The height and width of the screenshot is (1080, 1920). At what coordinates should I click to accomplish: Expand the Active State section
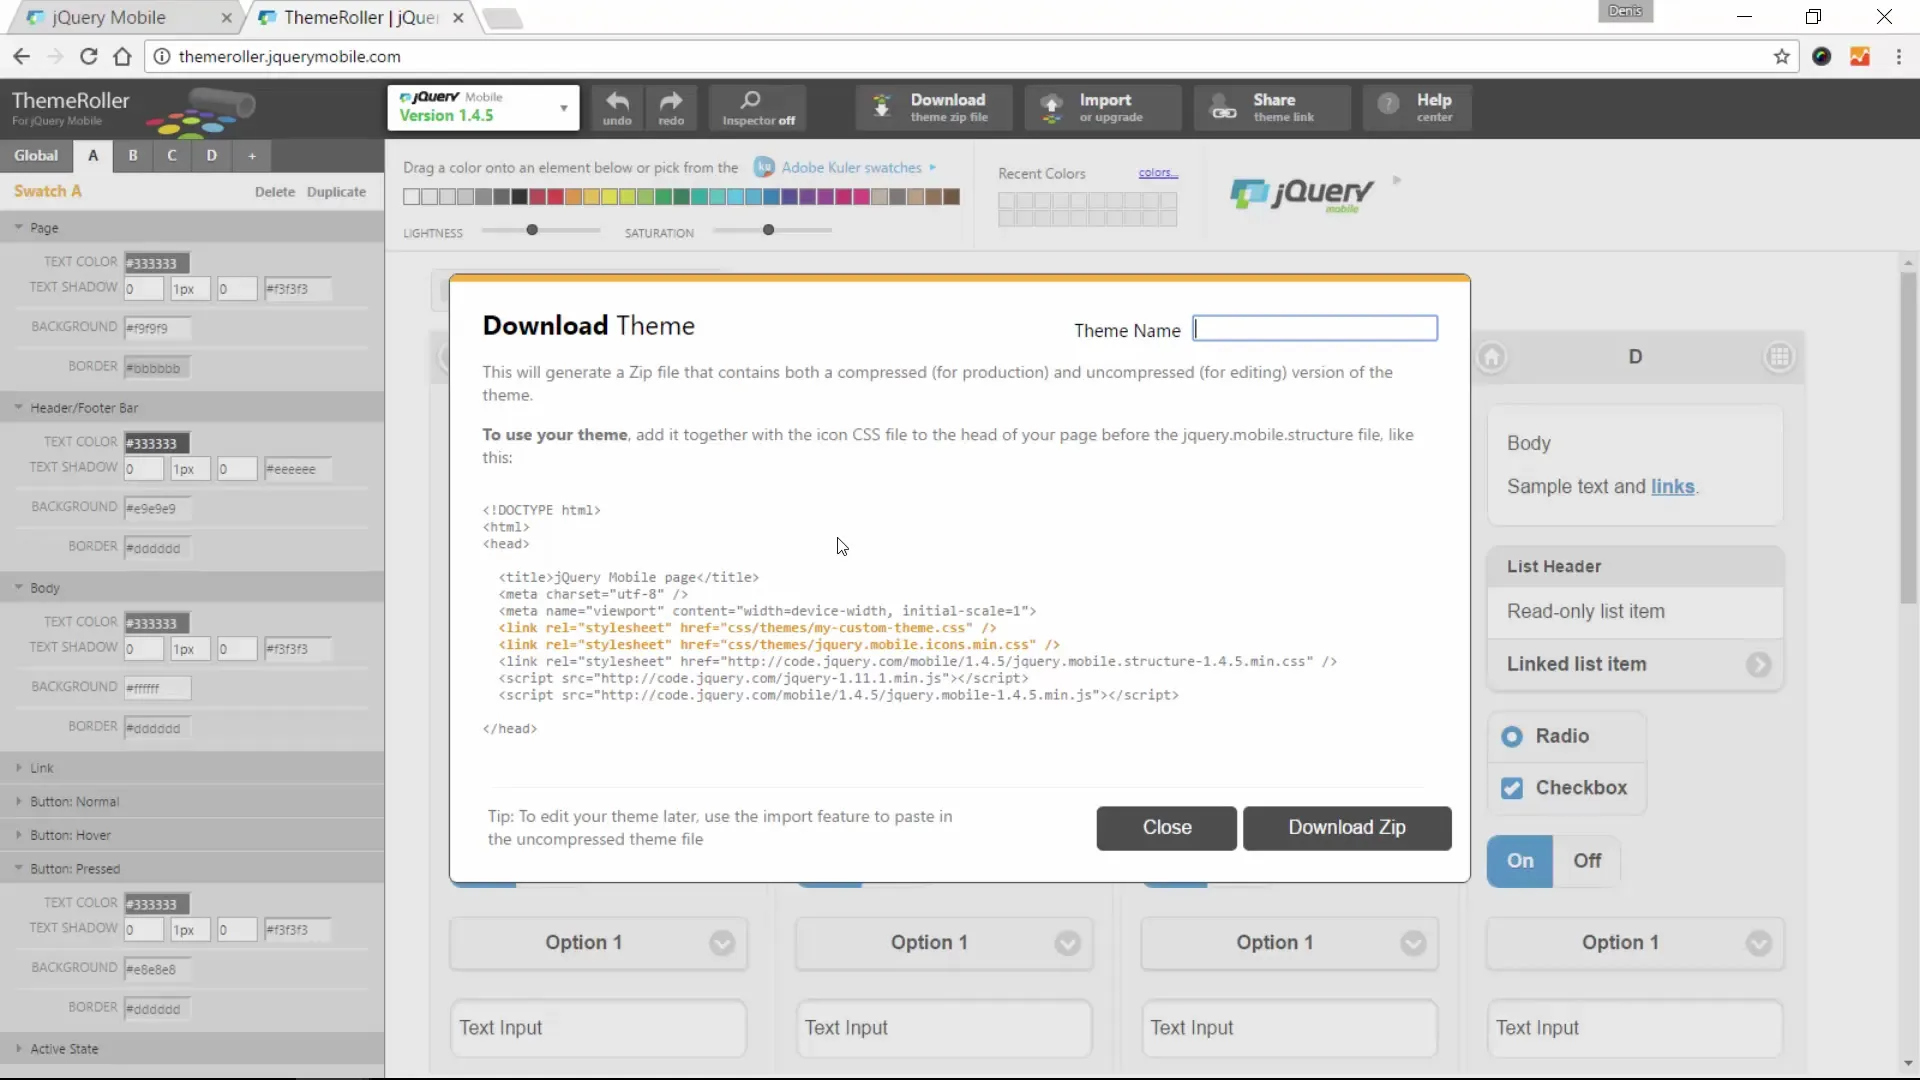(192, 1049)
